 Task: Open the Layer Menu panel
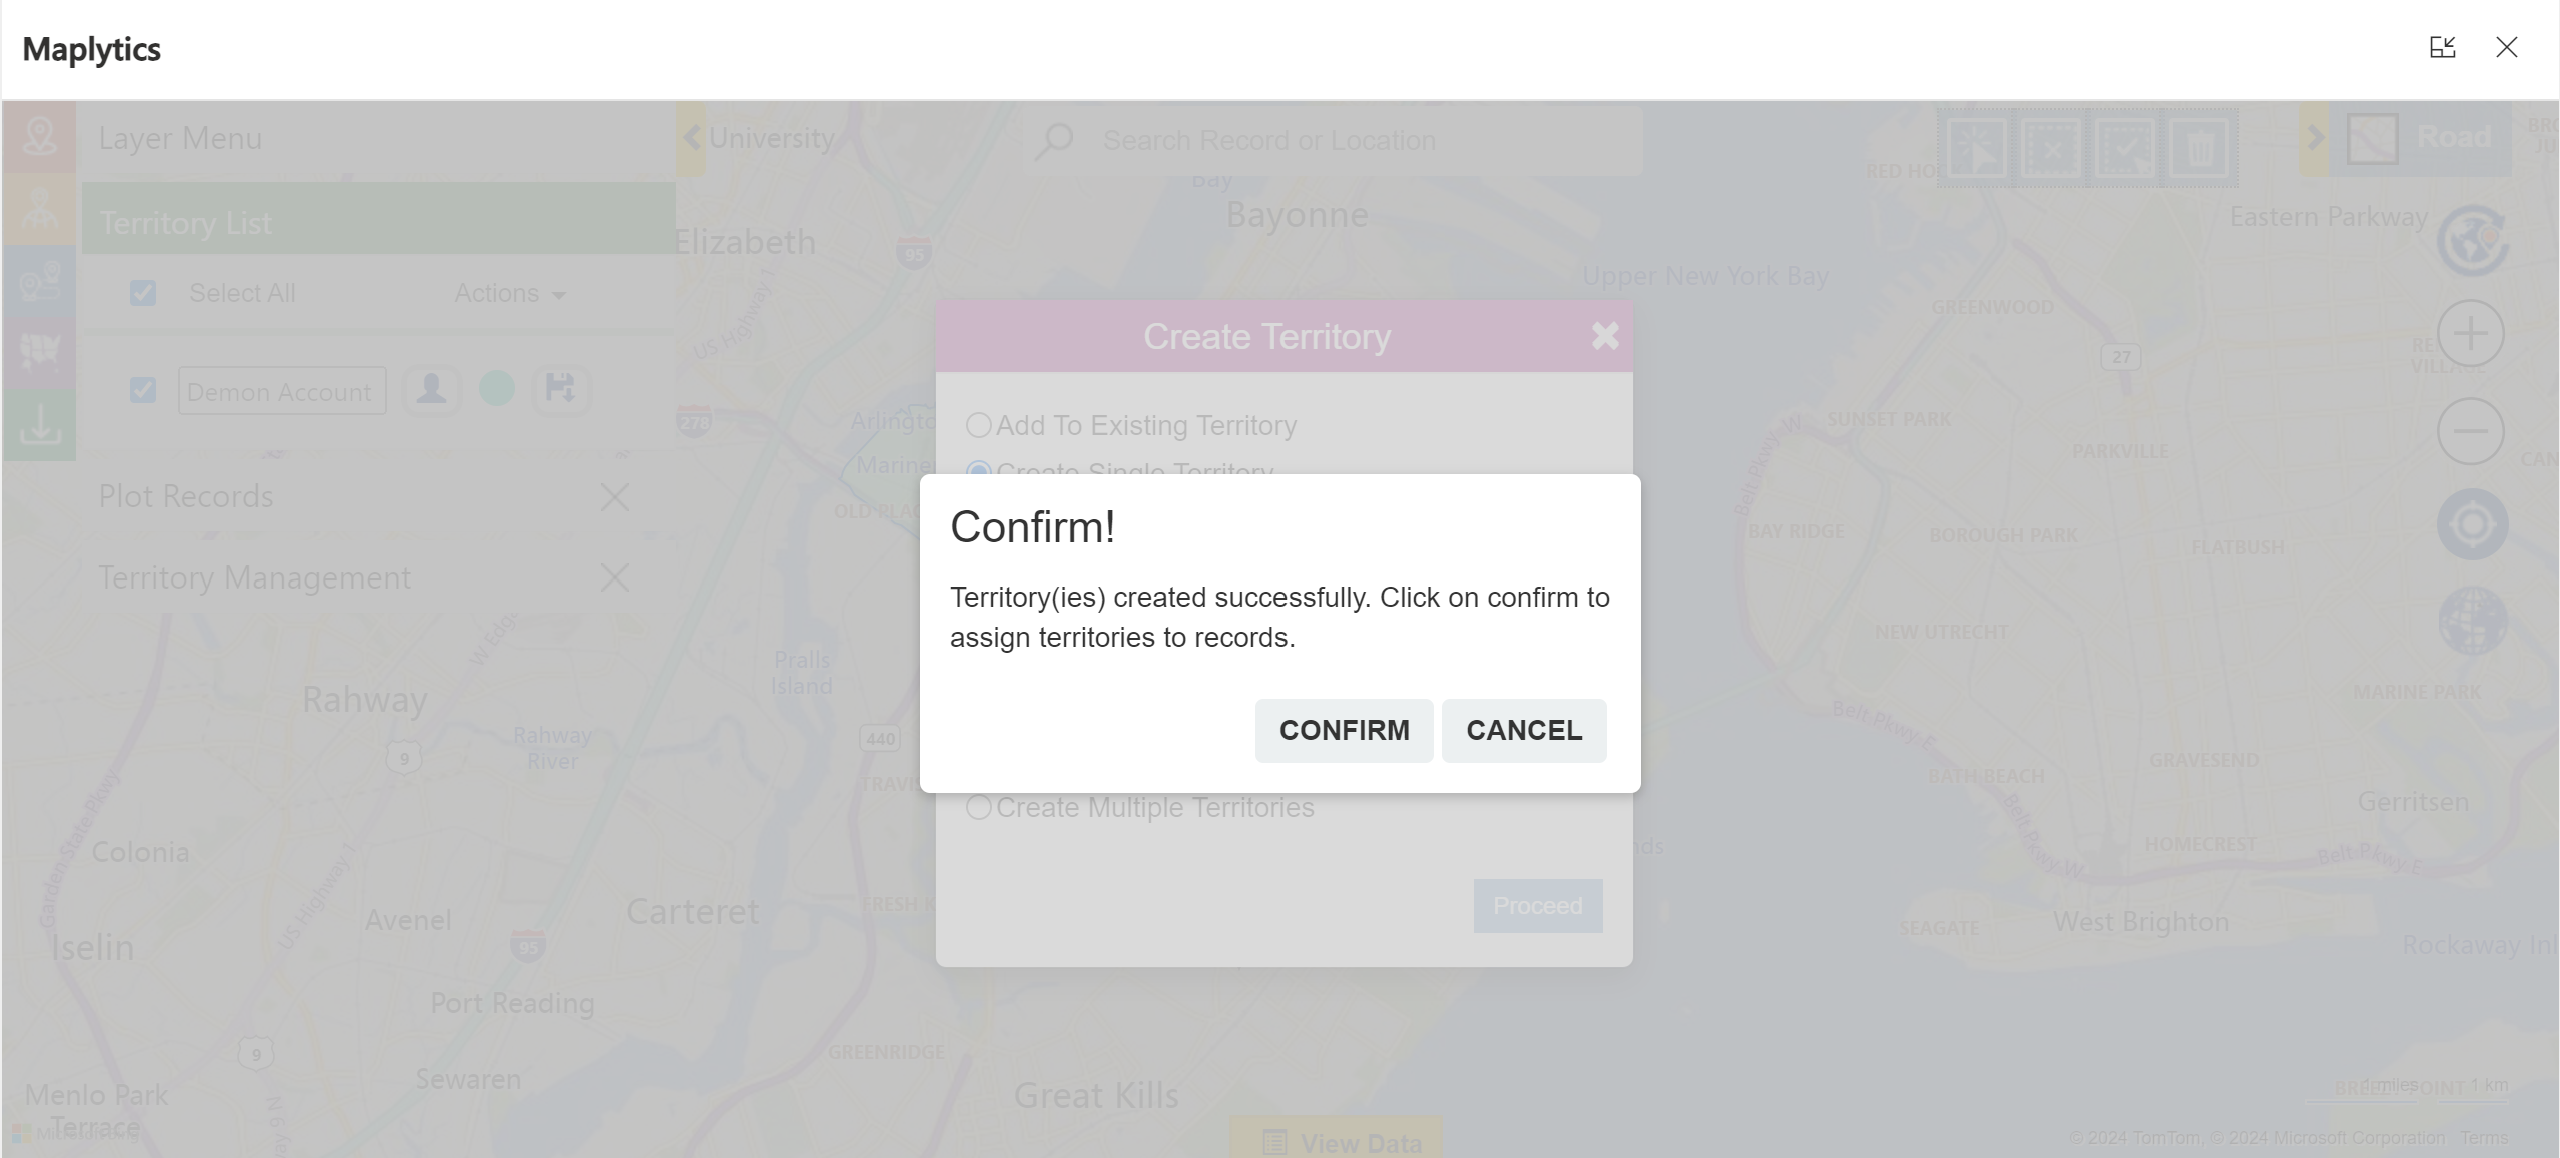pos(178,137)
